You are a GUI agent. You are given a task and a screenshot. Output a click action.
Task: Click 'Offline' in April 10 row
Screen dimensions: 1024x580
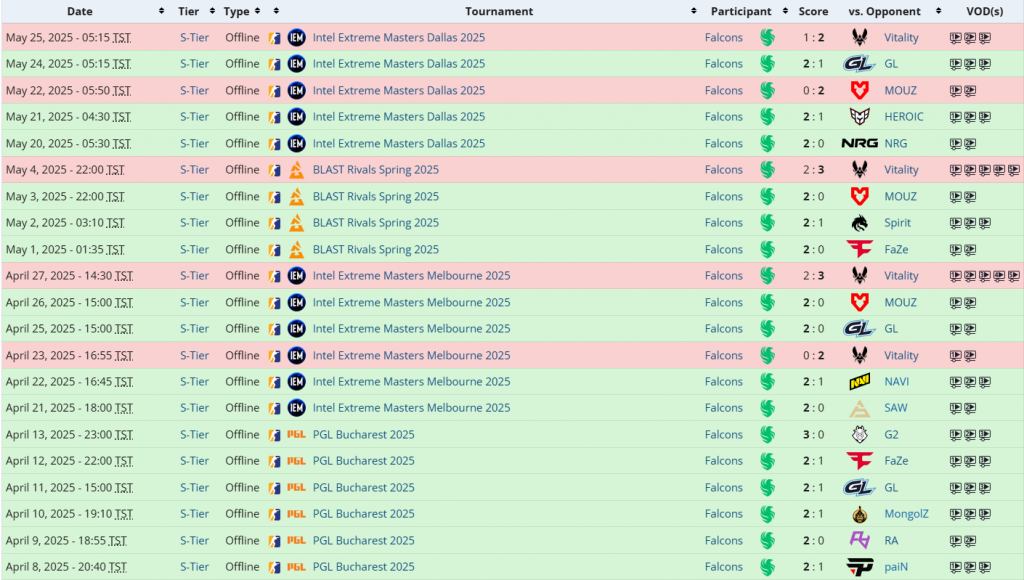242,514
